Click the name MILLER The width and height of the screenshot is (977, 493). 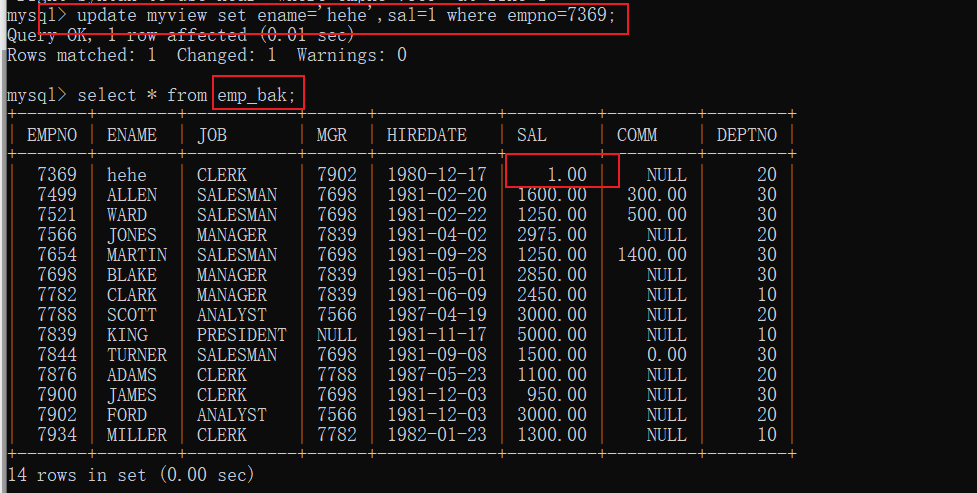(x=136, y=434)
